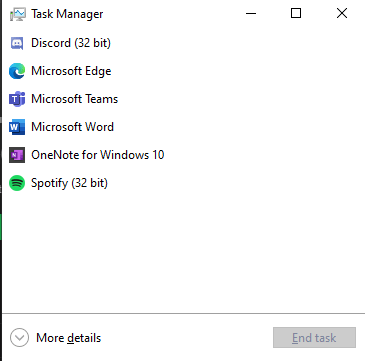Click the Microsoft Word icon
This screenshot has width=365, height=361.
click(17, 127)
